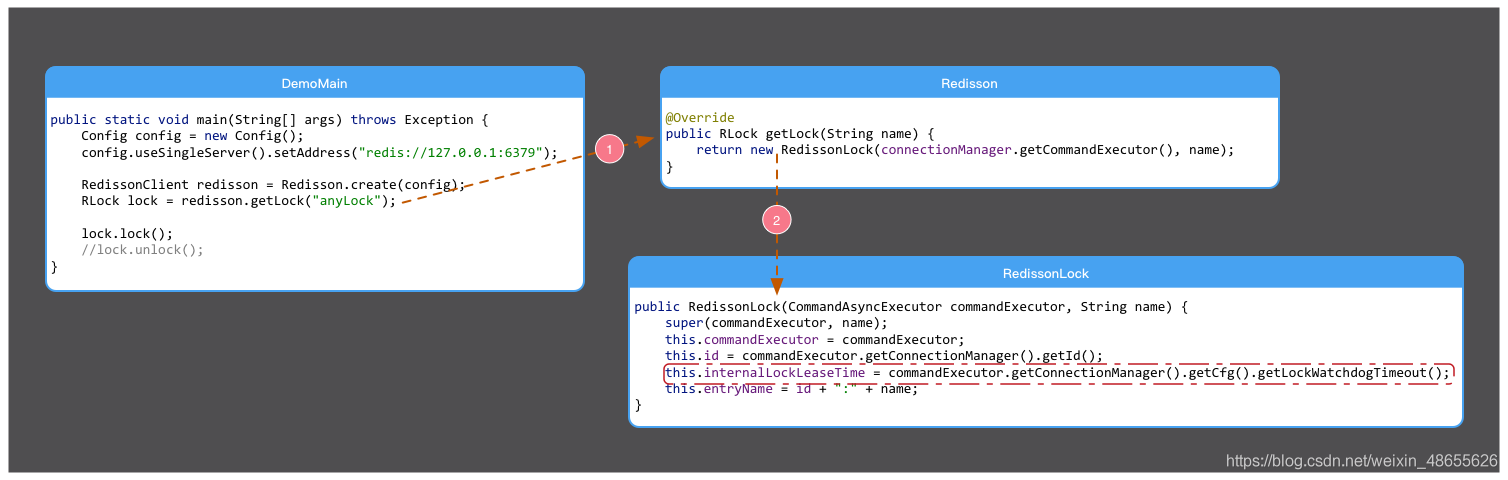Click the commented '//lock.unlock();' line
The height and width of the screenshot is (480, 1508).
click(142, 250)
